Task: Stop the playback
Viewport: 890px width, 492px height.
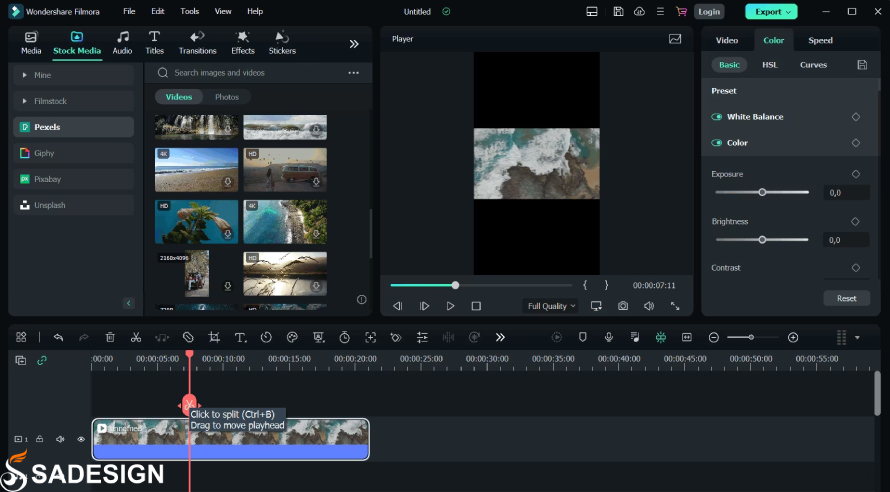Action: (x=476, y=306)
